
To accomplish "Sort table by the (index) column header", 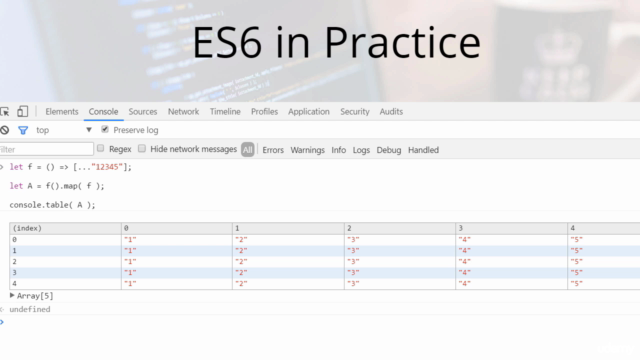I will coord(65,228).
